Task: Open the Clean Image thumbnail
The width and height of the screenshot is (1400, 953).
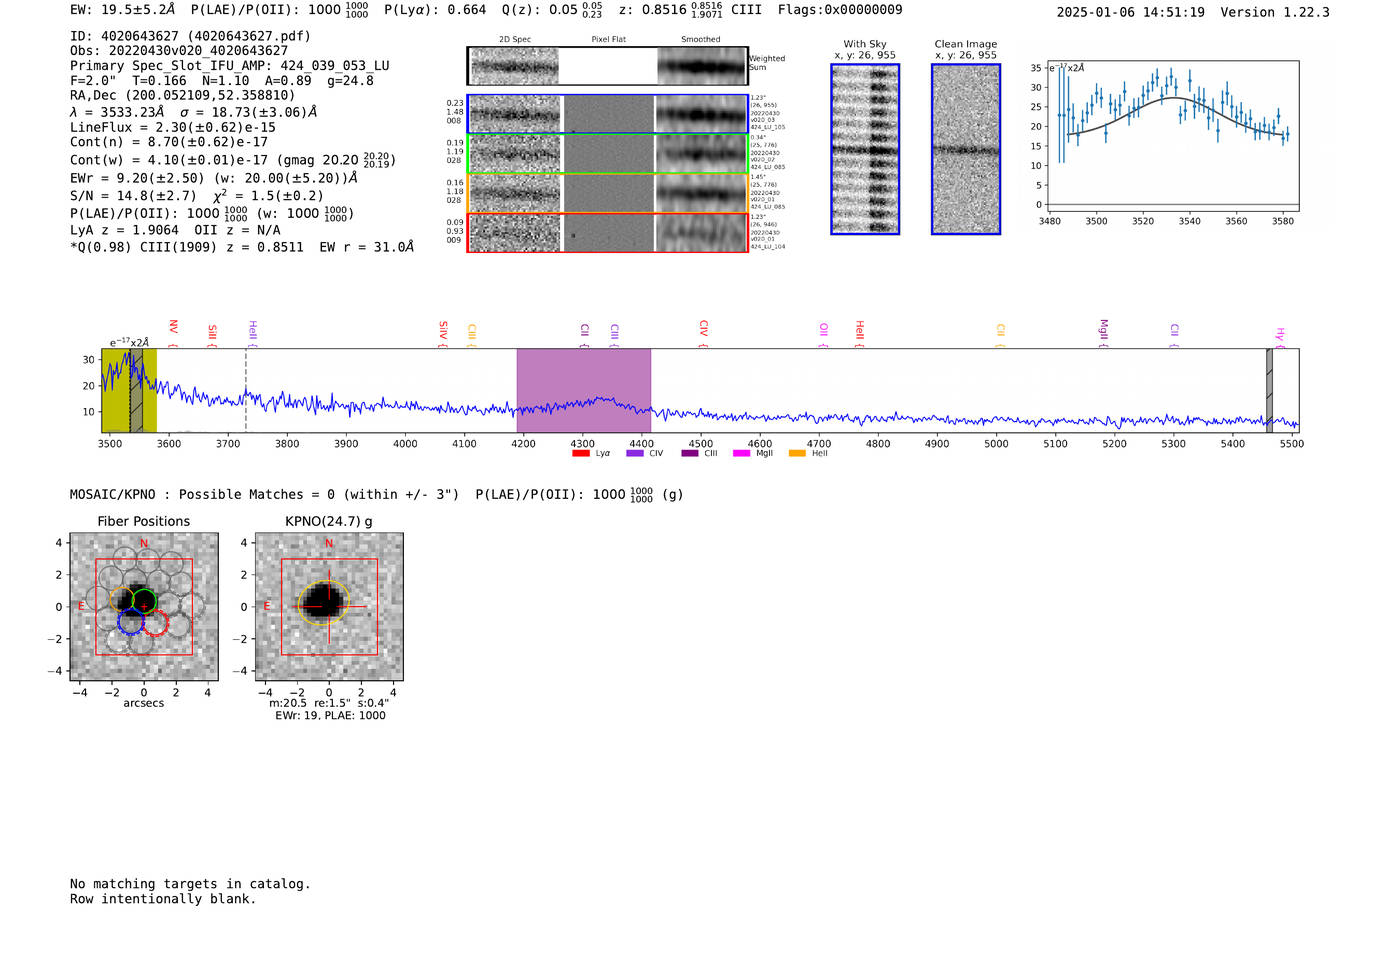Action: click(966, 149)
